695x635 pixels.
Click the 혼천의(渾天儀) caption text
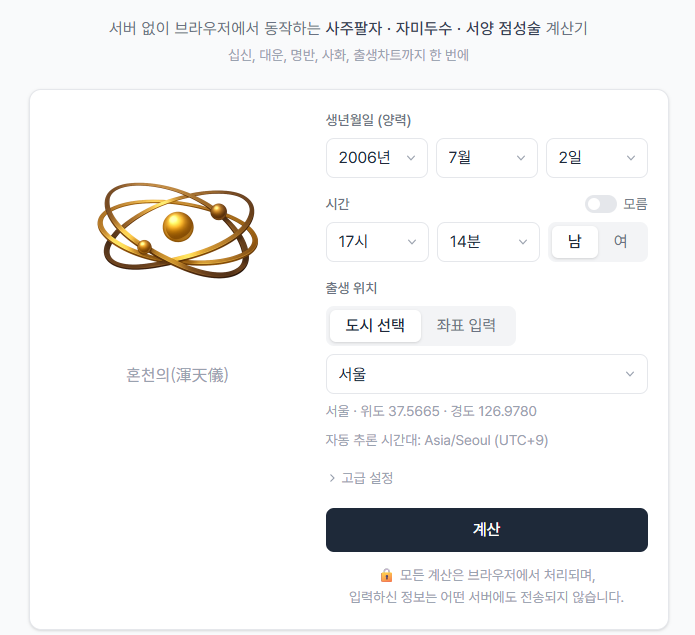click(x=177, y=375)
